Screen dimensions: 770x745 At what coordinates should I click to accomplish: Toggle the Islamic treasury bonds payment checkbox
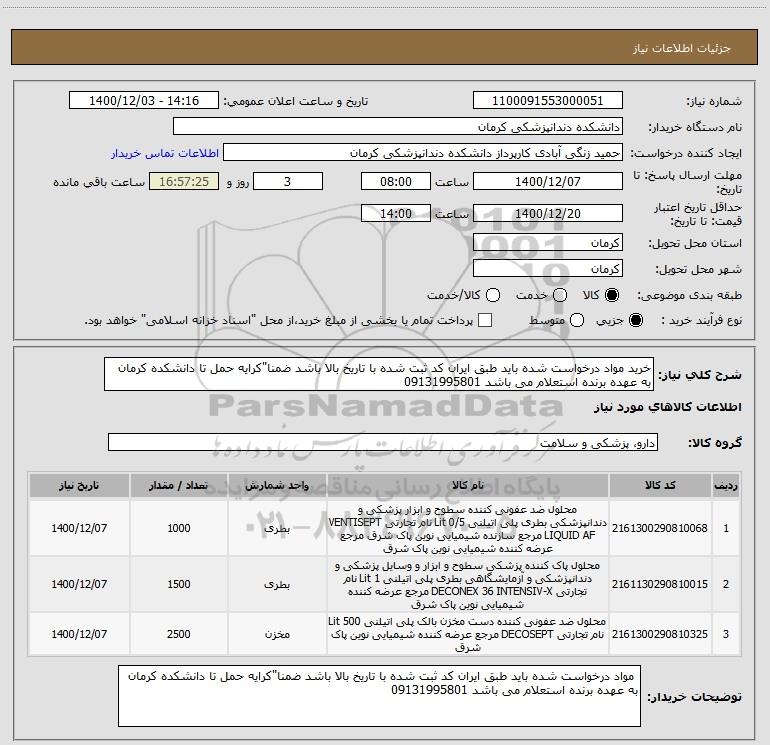(x=485, y=320)
